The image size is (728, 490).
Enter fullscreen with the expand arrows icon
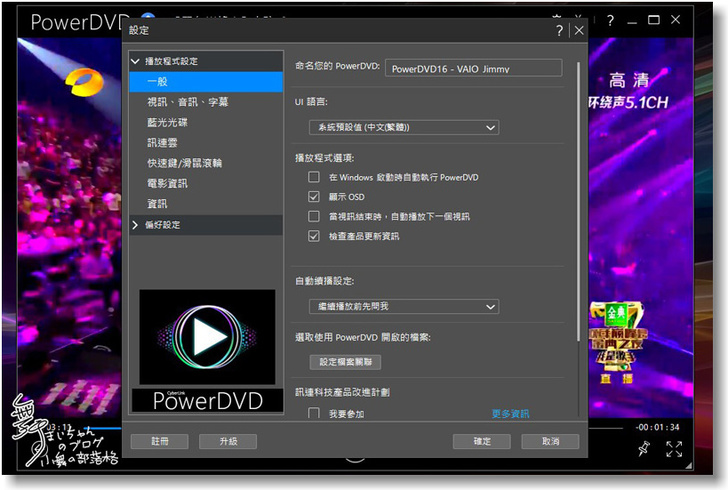click(x=674, y=449)
